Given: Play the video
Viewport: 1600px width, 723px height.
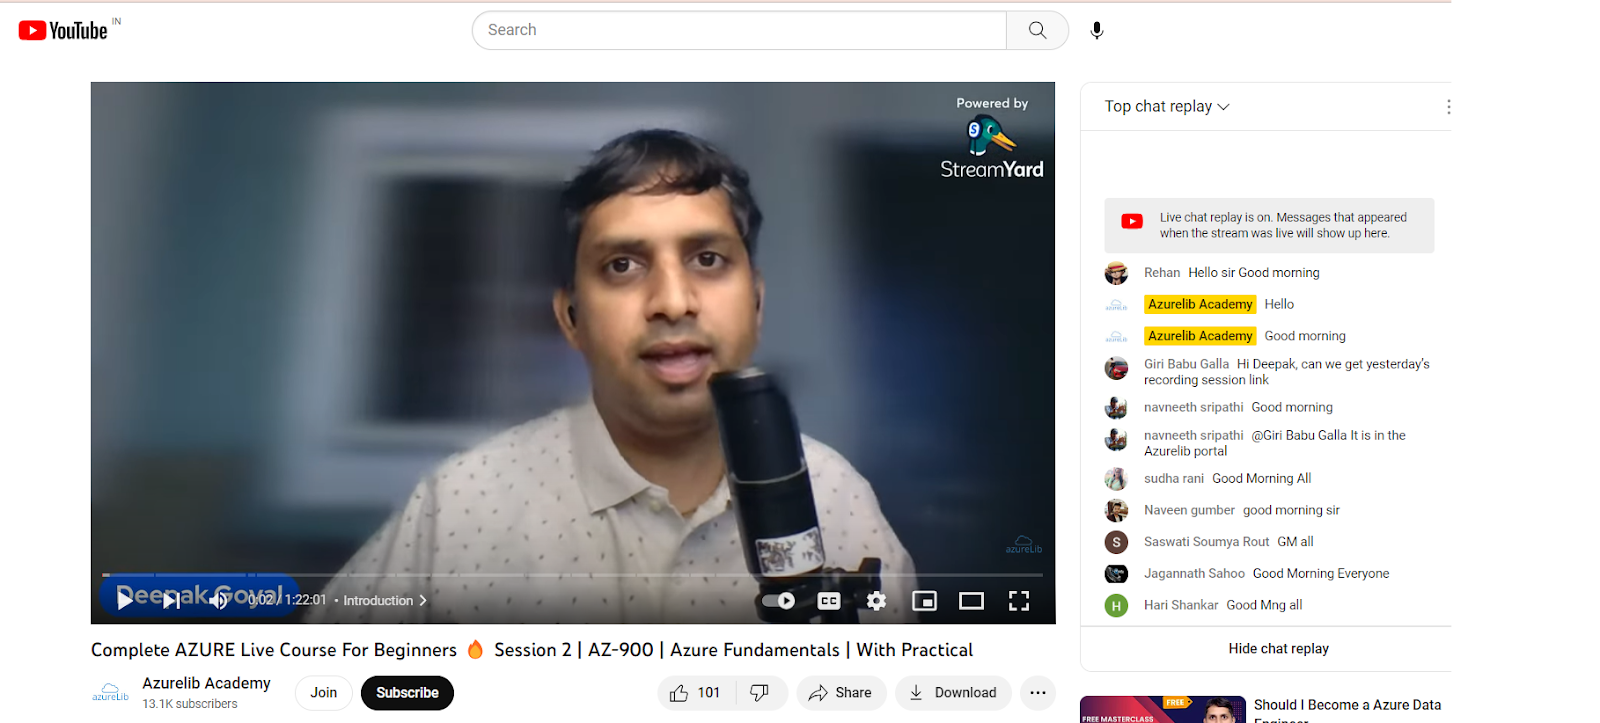Looking at the screenshot, I should tap(125, 600).
